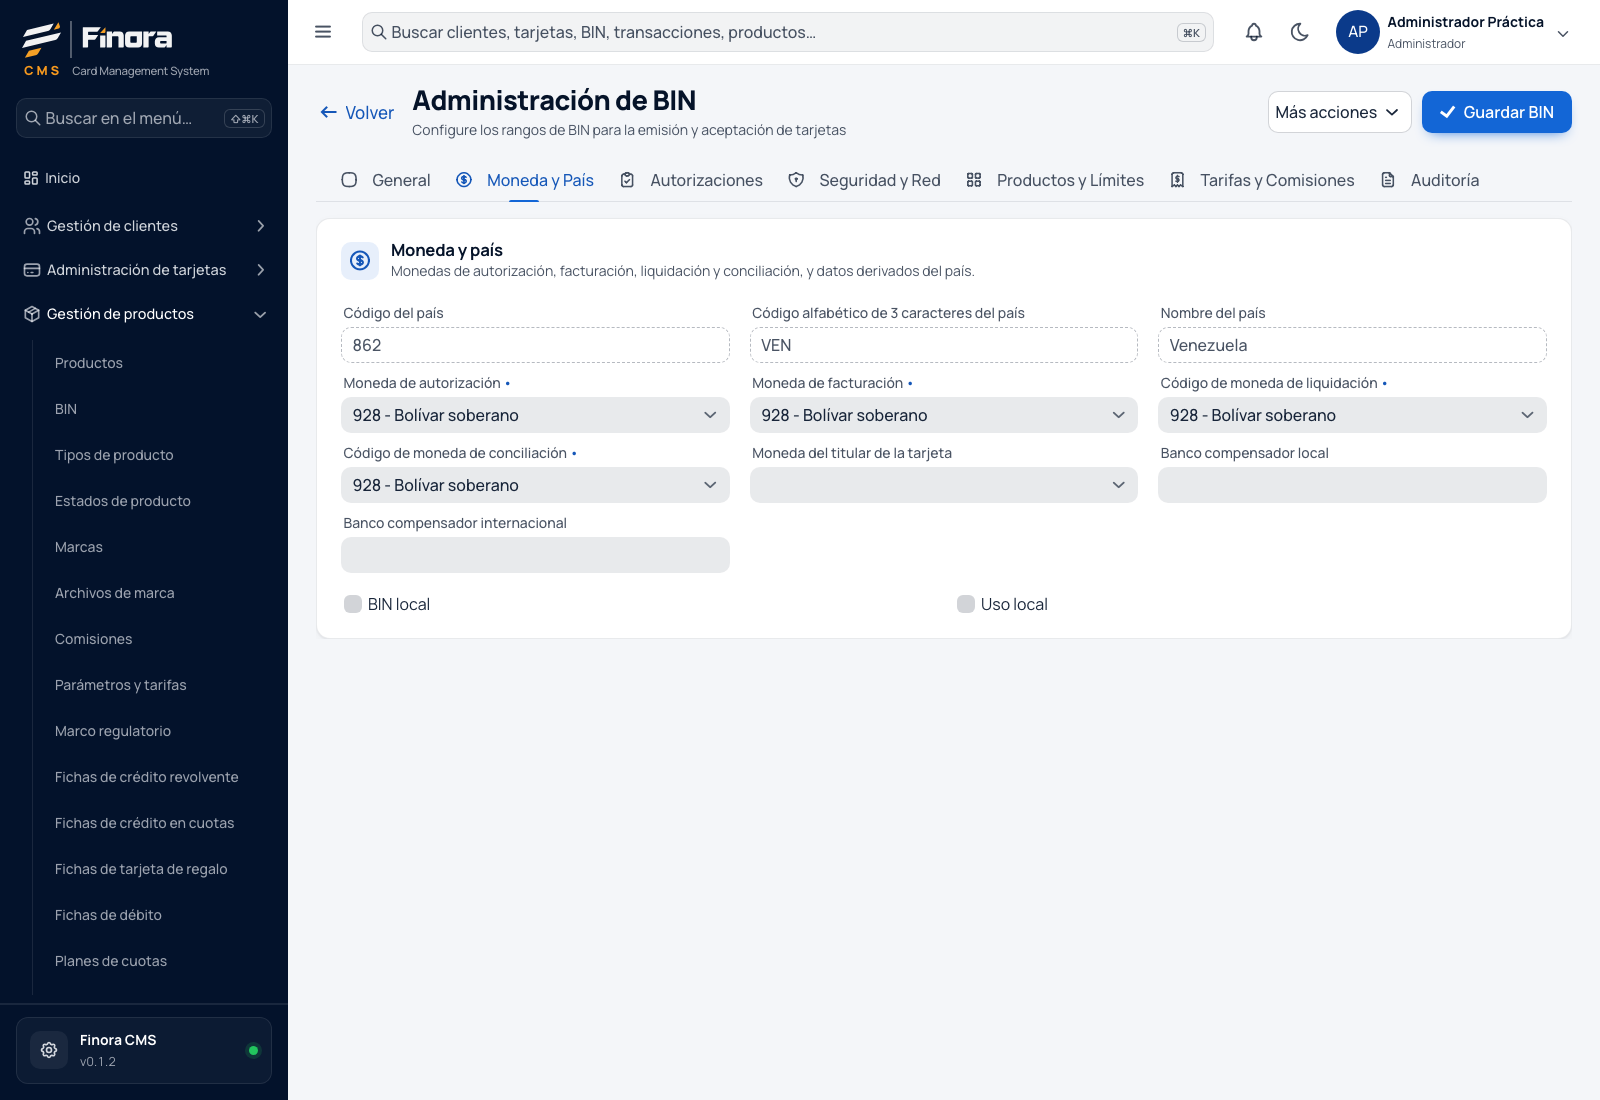Click the AP user avatar
Viewport: 1600px width, 1100px height.
1358,32
